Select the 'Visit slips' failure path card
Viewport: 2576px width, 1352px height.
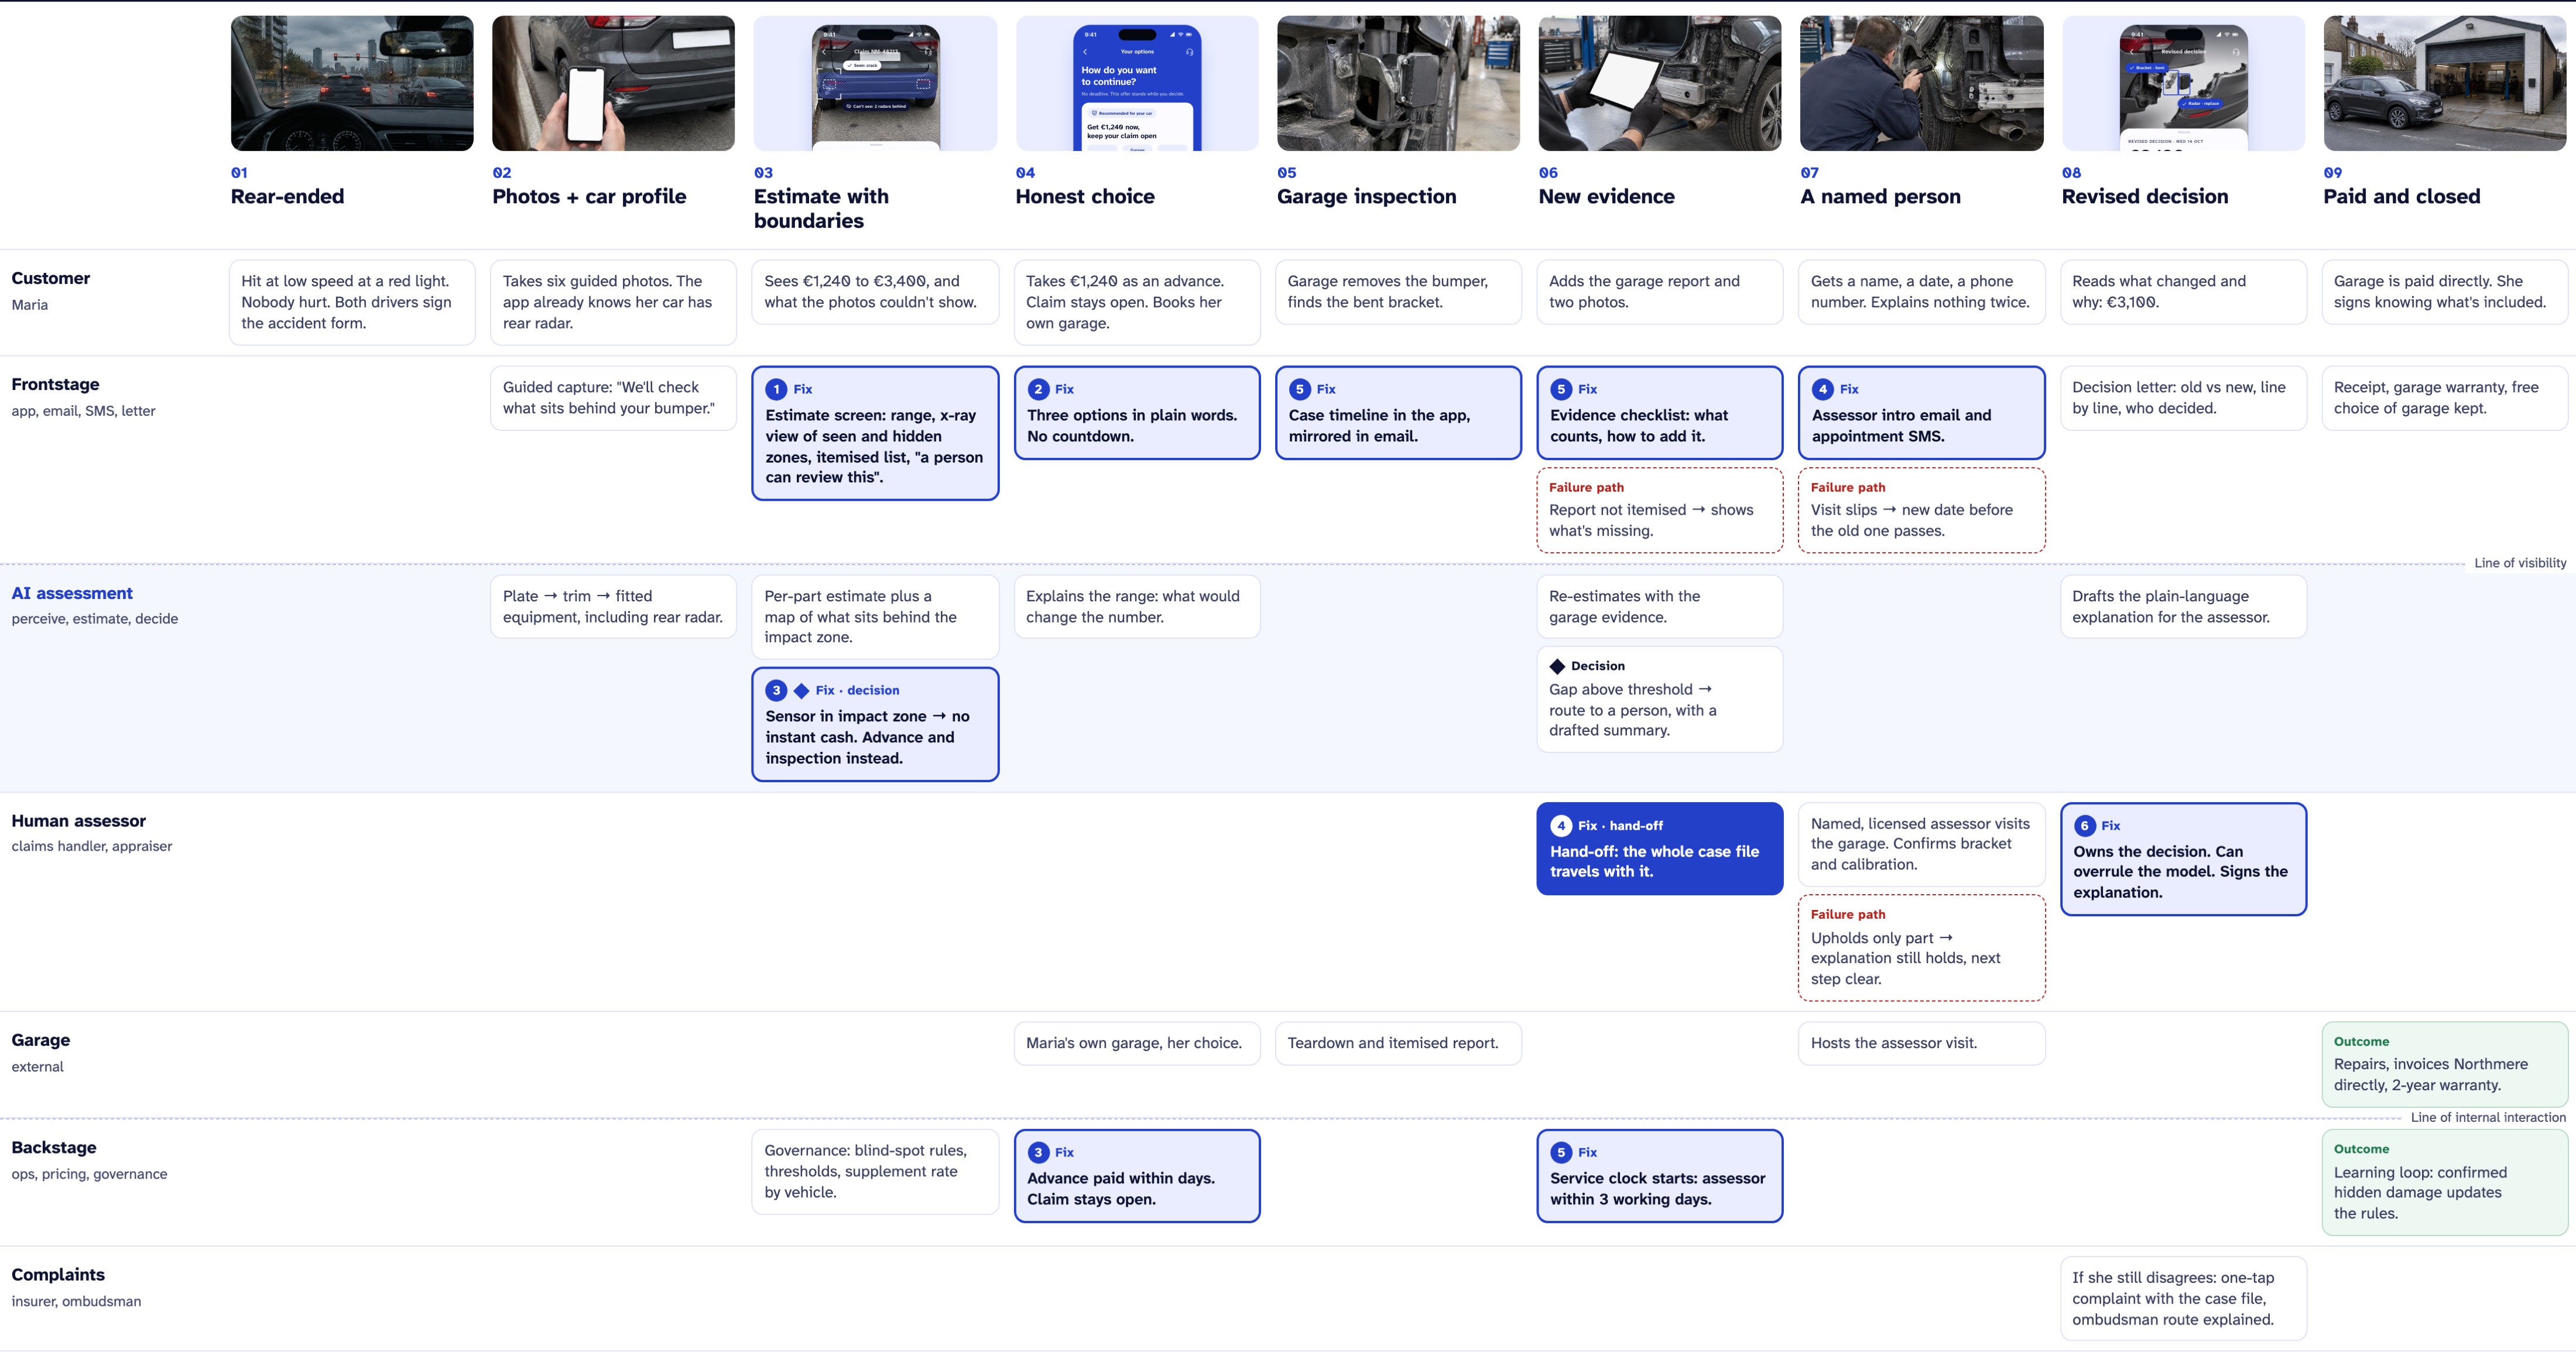[1922, 510]
